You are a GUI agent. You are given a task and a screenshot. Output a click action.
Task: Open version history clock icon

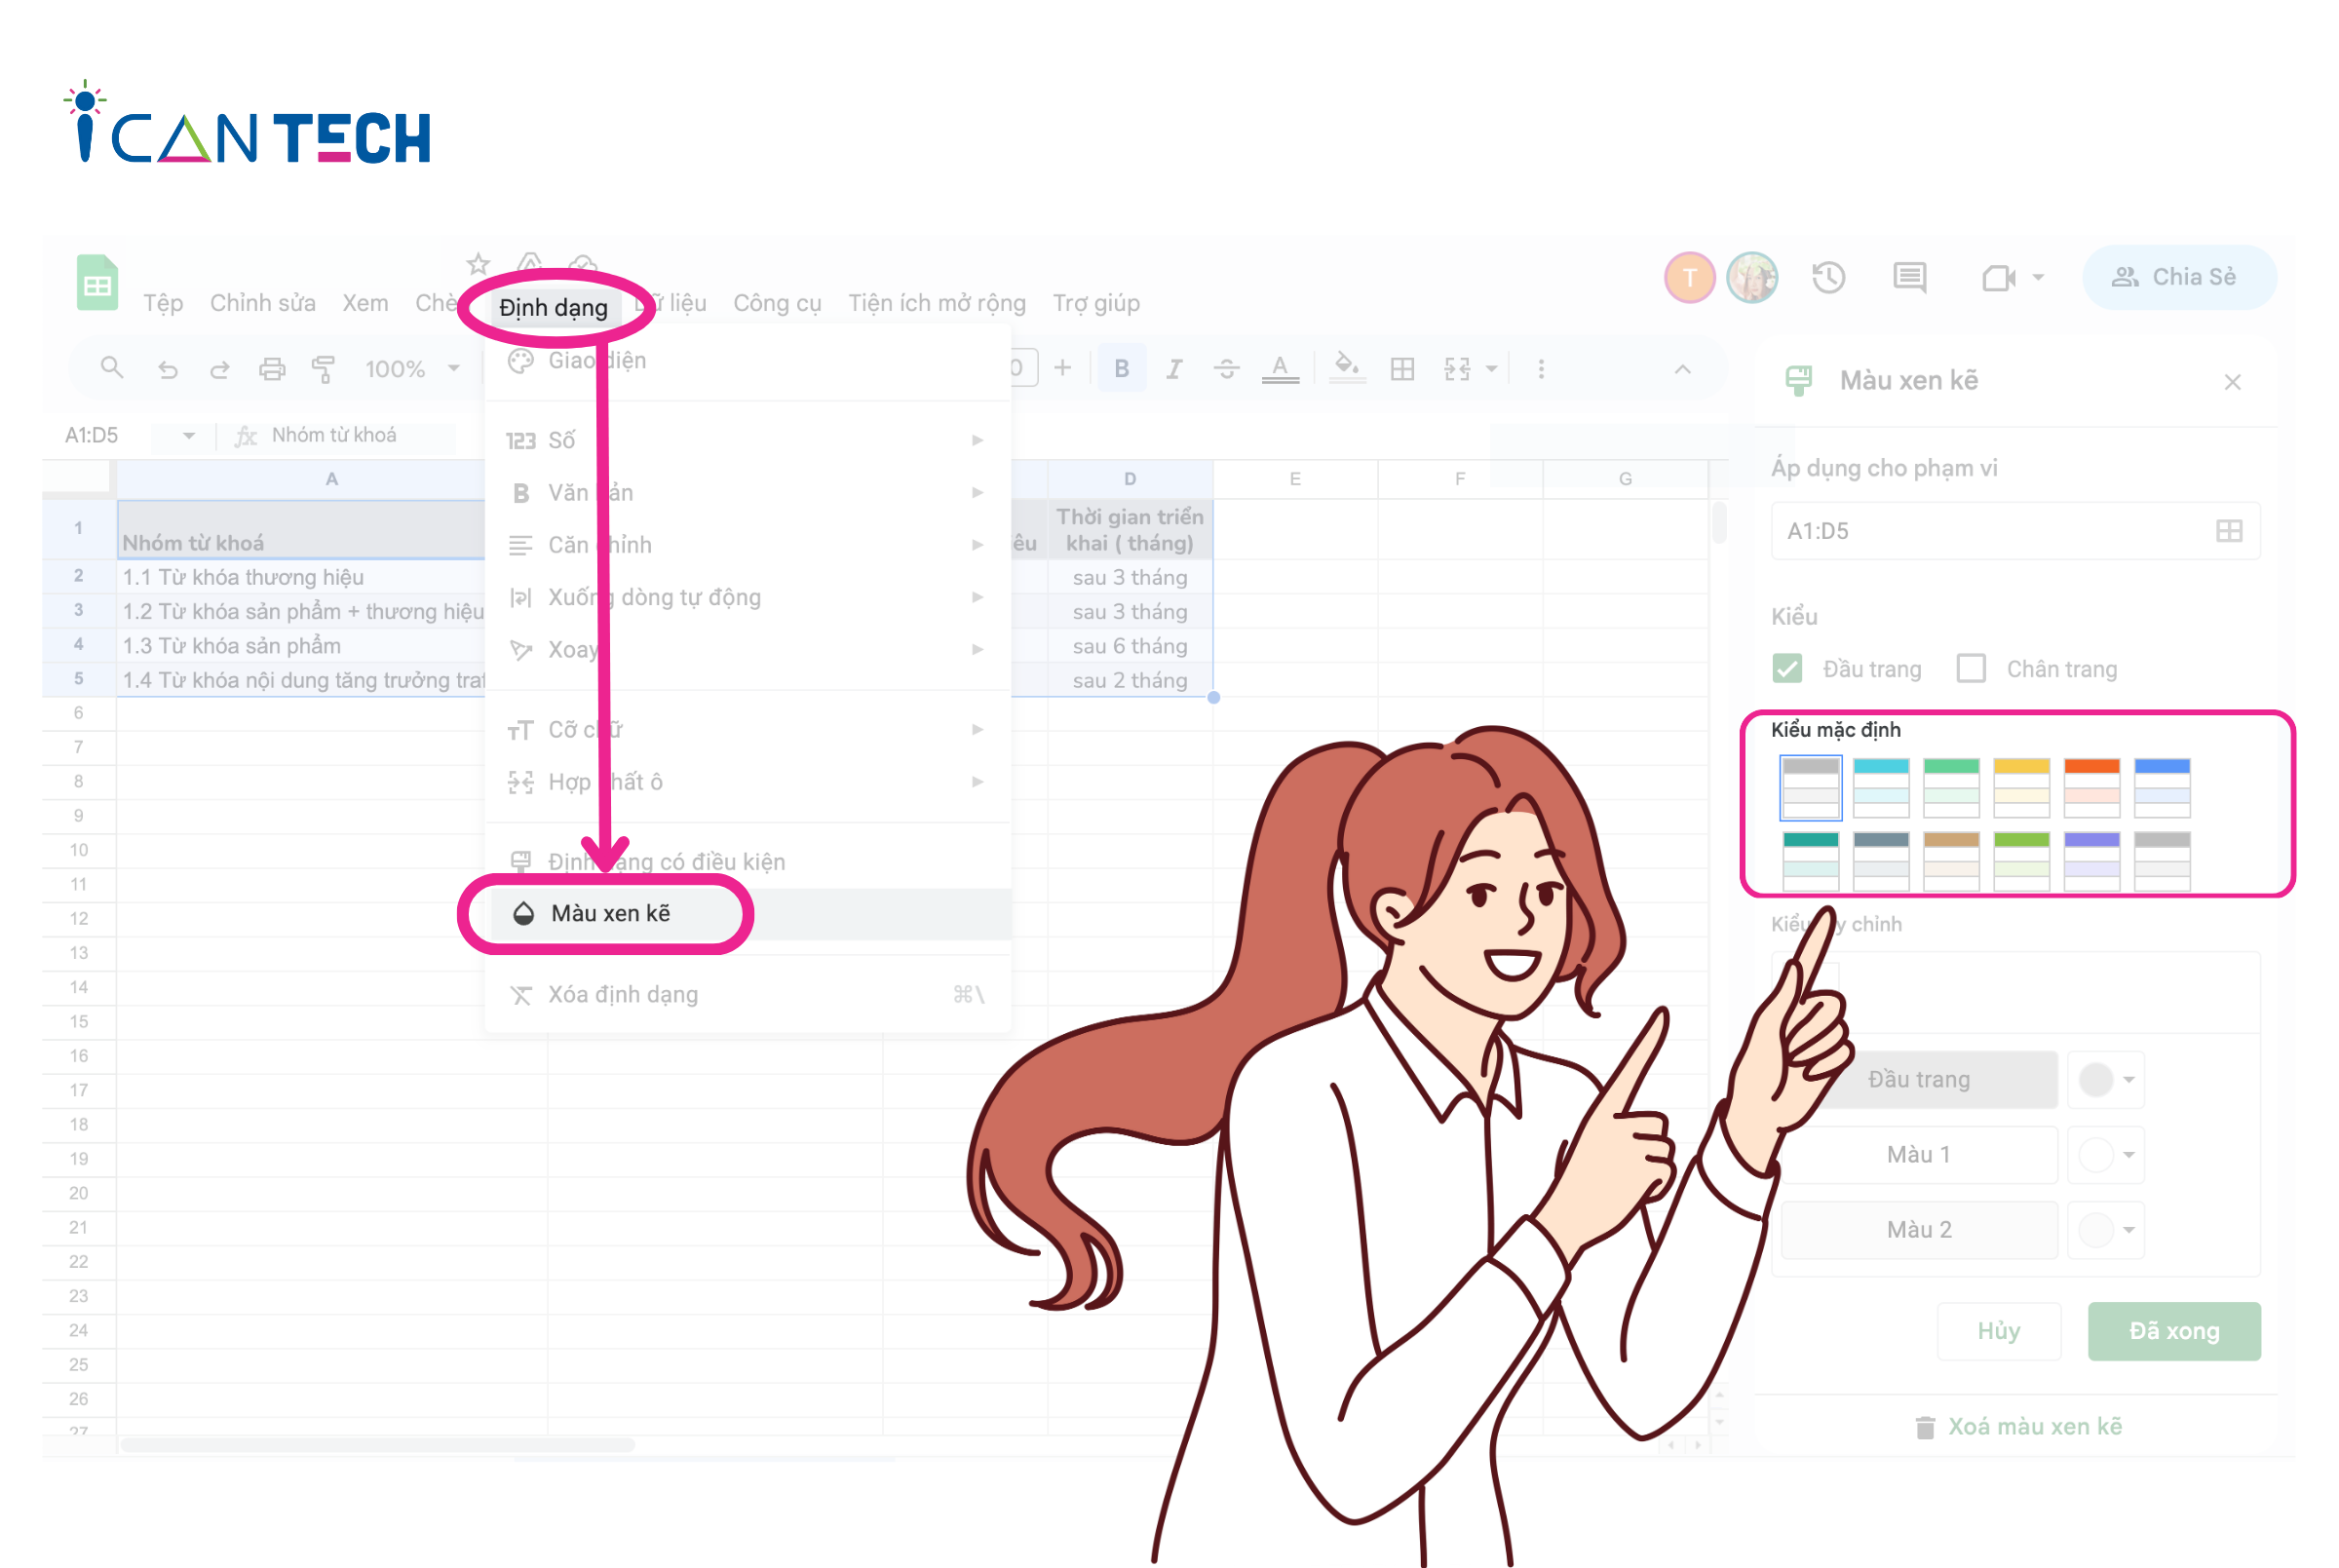(1829, 277)
